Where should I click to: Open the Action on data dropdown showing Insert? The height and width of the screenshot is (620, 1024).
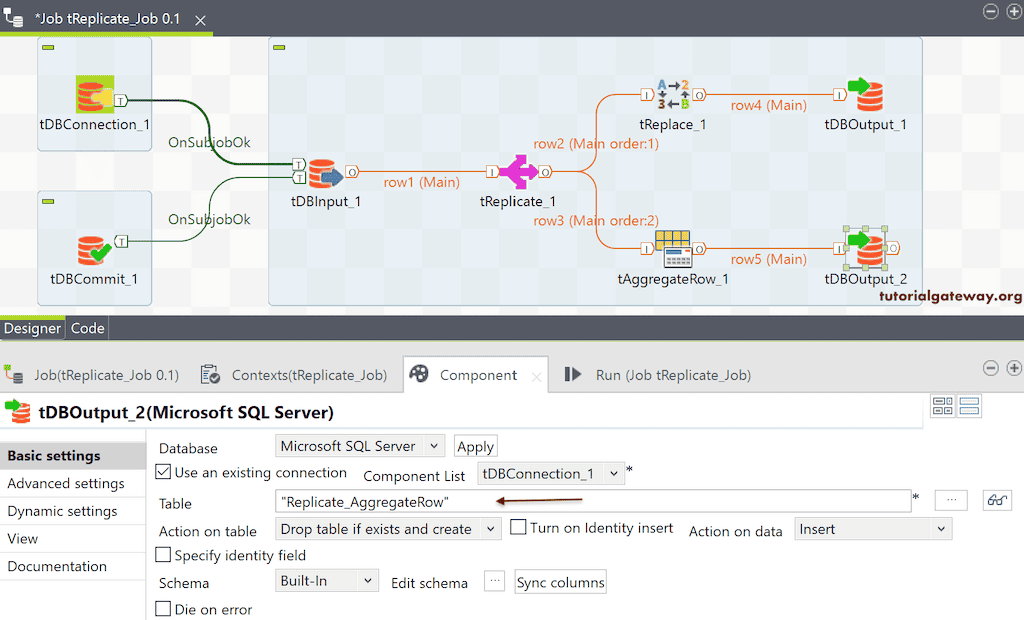pyautogui.click(x=872, y=529)
